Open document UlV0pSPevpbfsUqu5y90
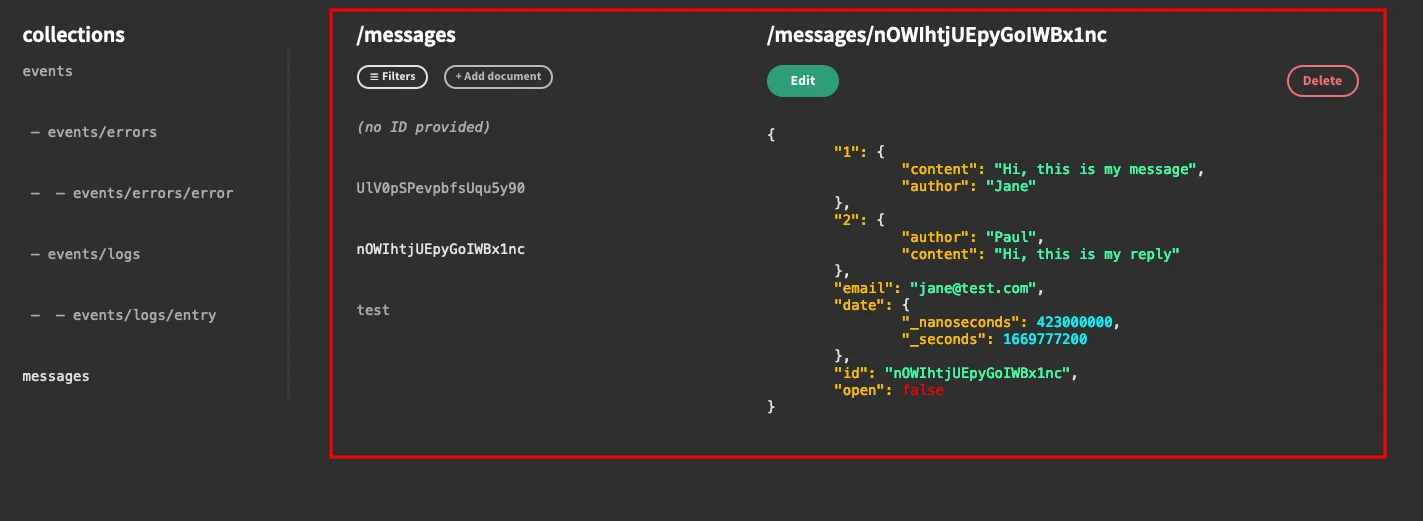This screenshot has height=521, width=1423. click(x=441, y=188)
